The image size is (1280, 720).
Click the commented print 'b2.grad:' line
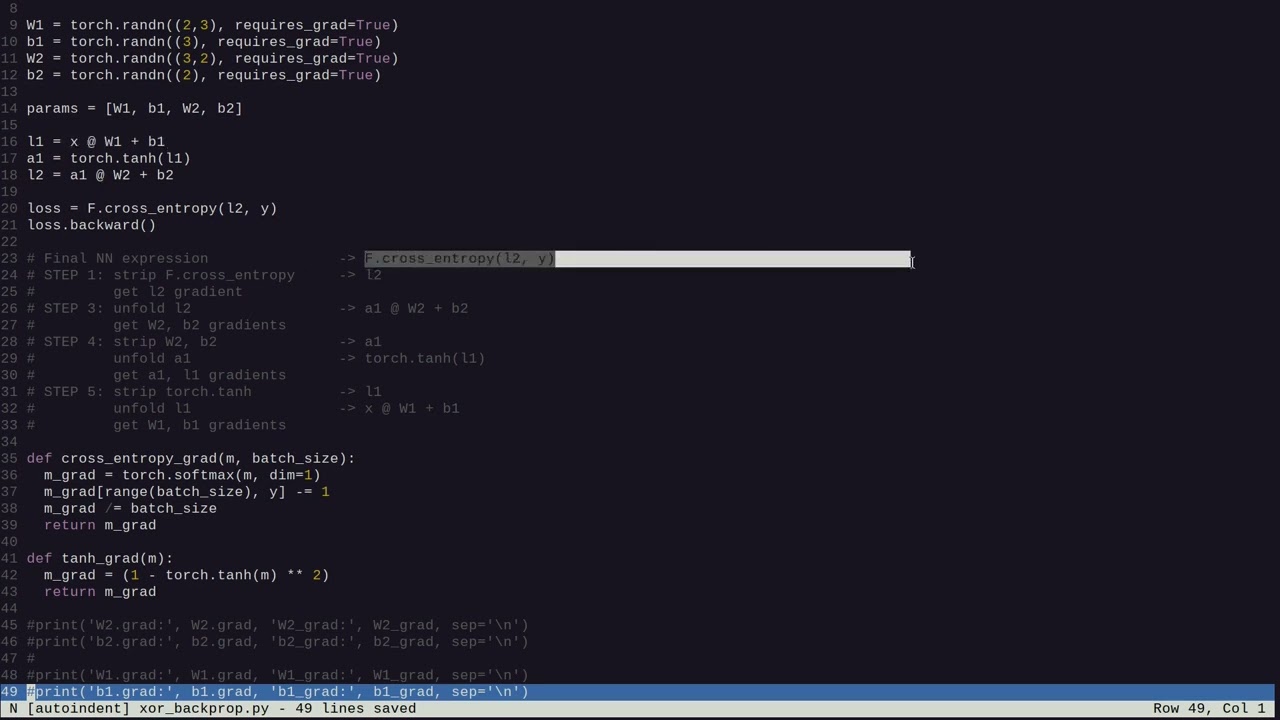[x=278, y=642]
